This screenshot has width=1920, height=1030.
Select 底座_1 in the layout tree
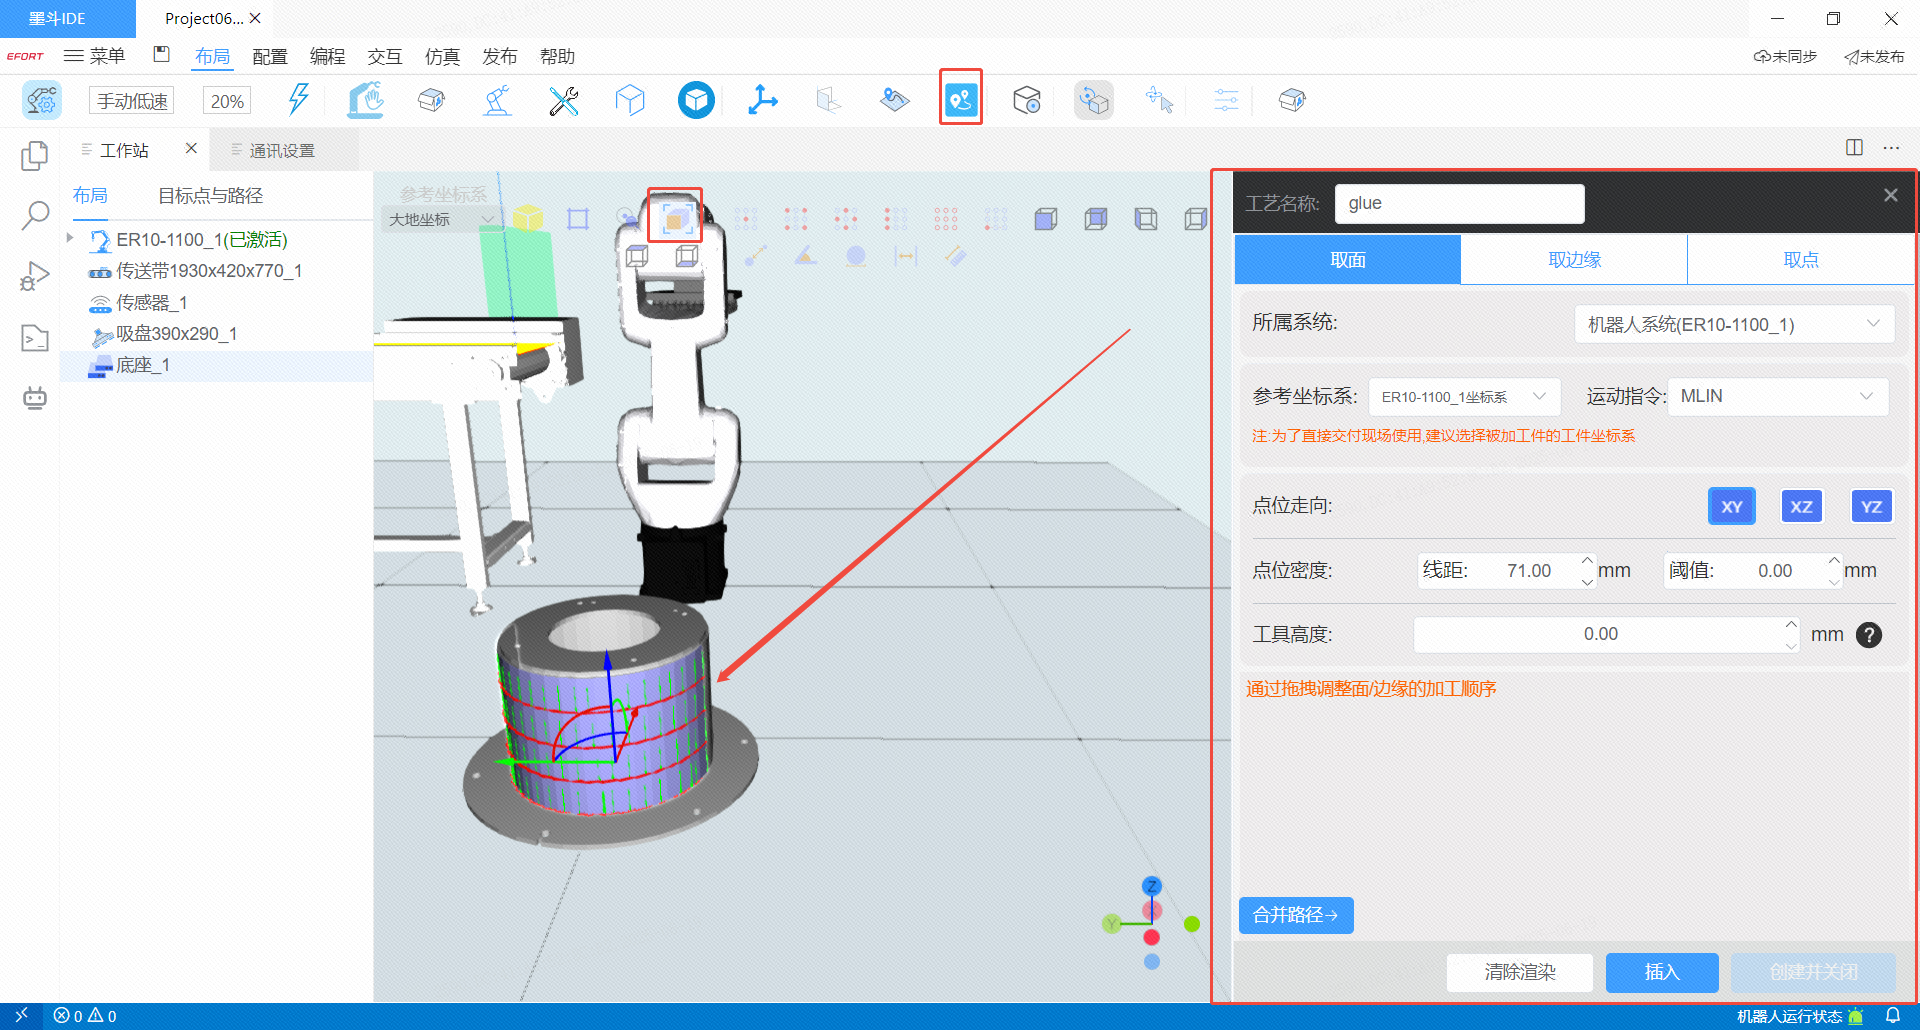(x=217, y=365)
